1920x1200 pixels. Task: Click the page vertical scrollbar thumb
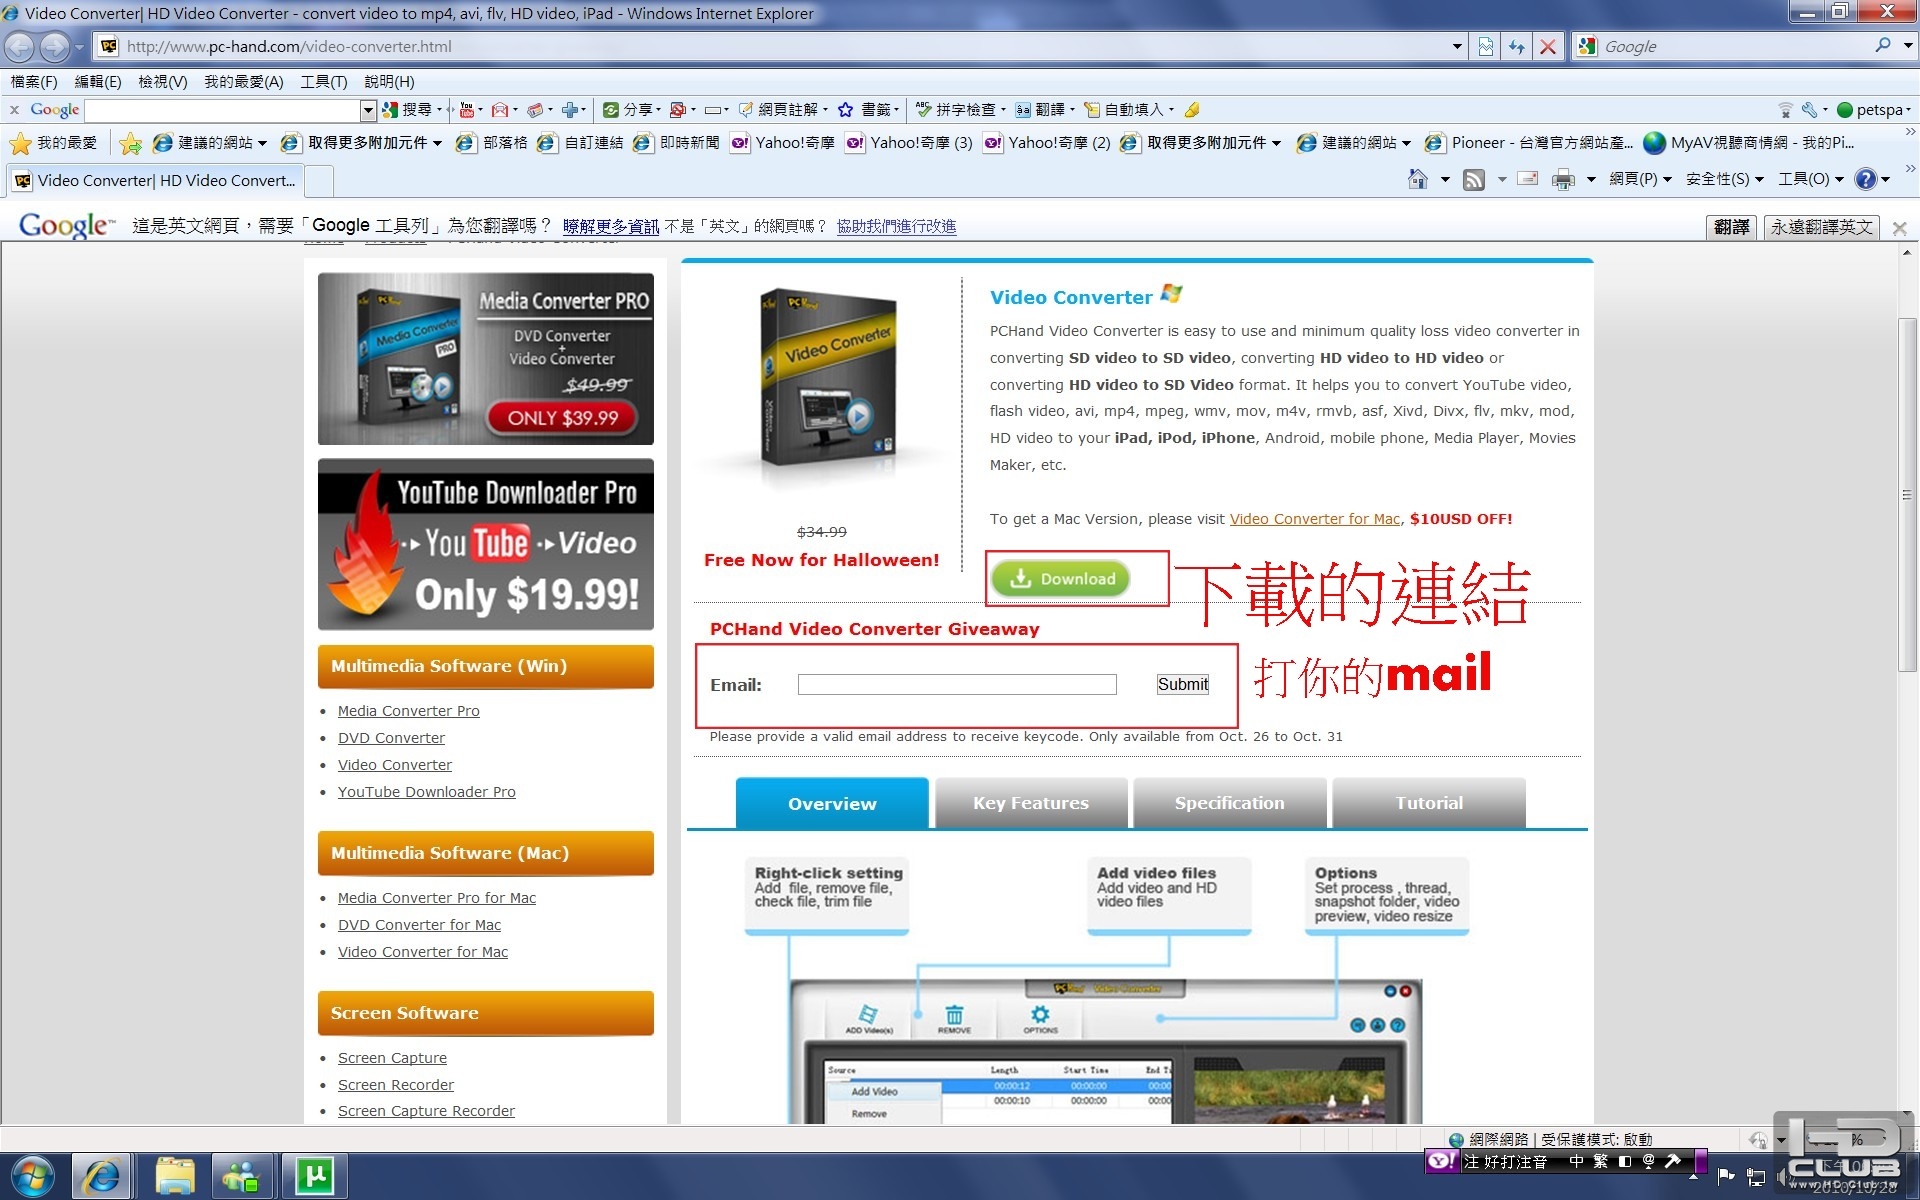point(1907,495)
